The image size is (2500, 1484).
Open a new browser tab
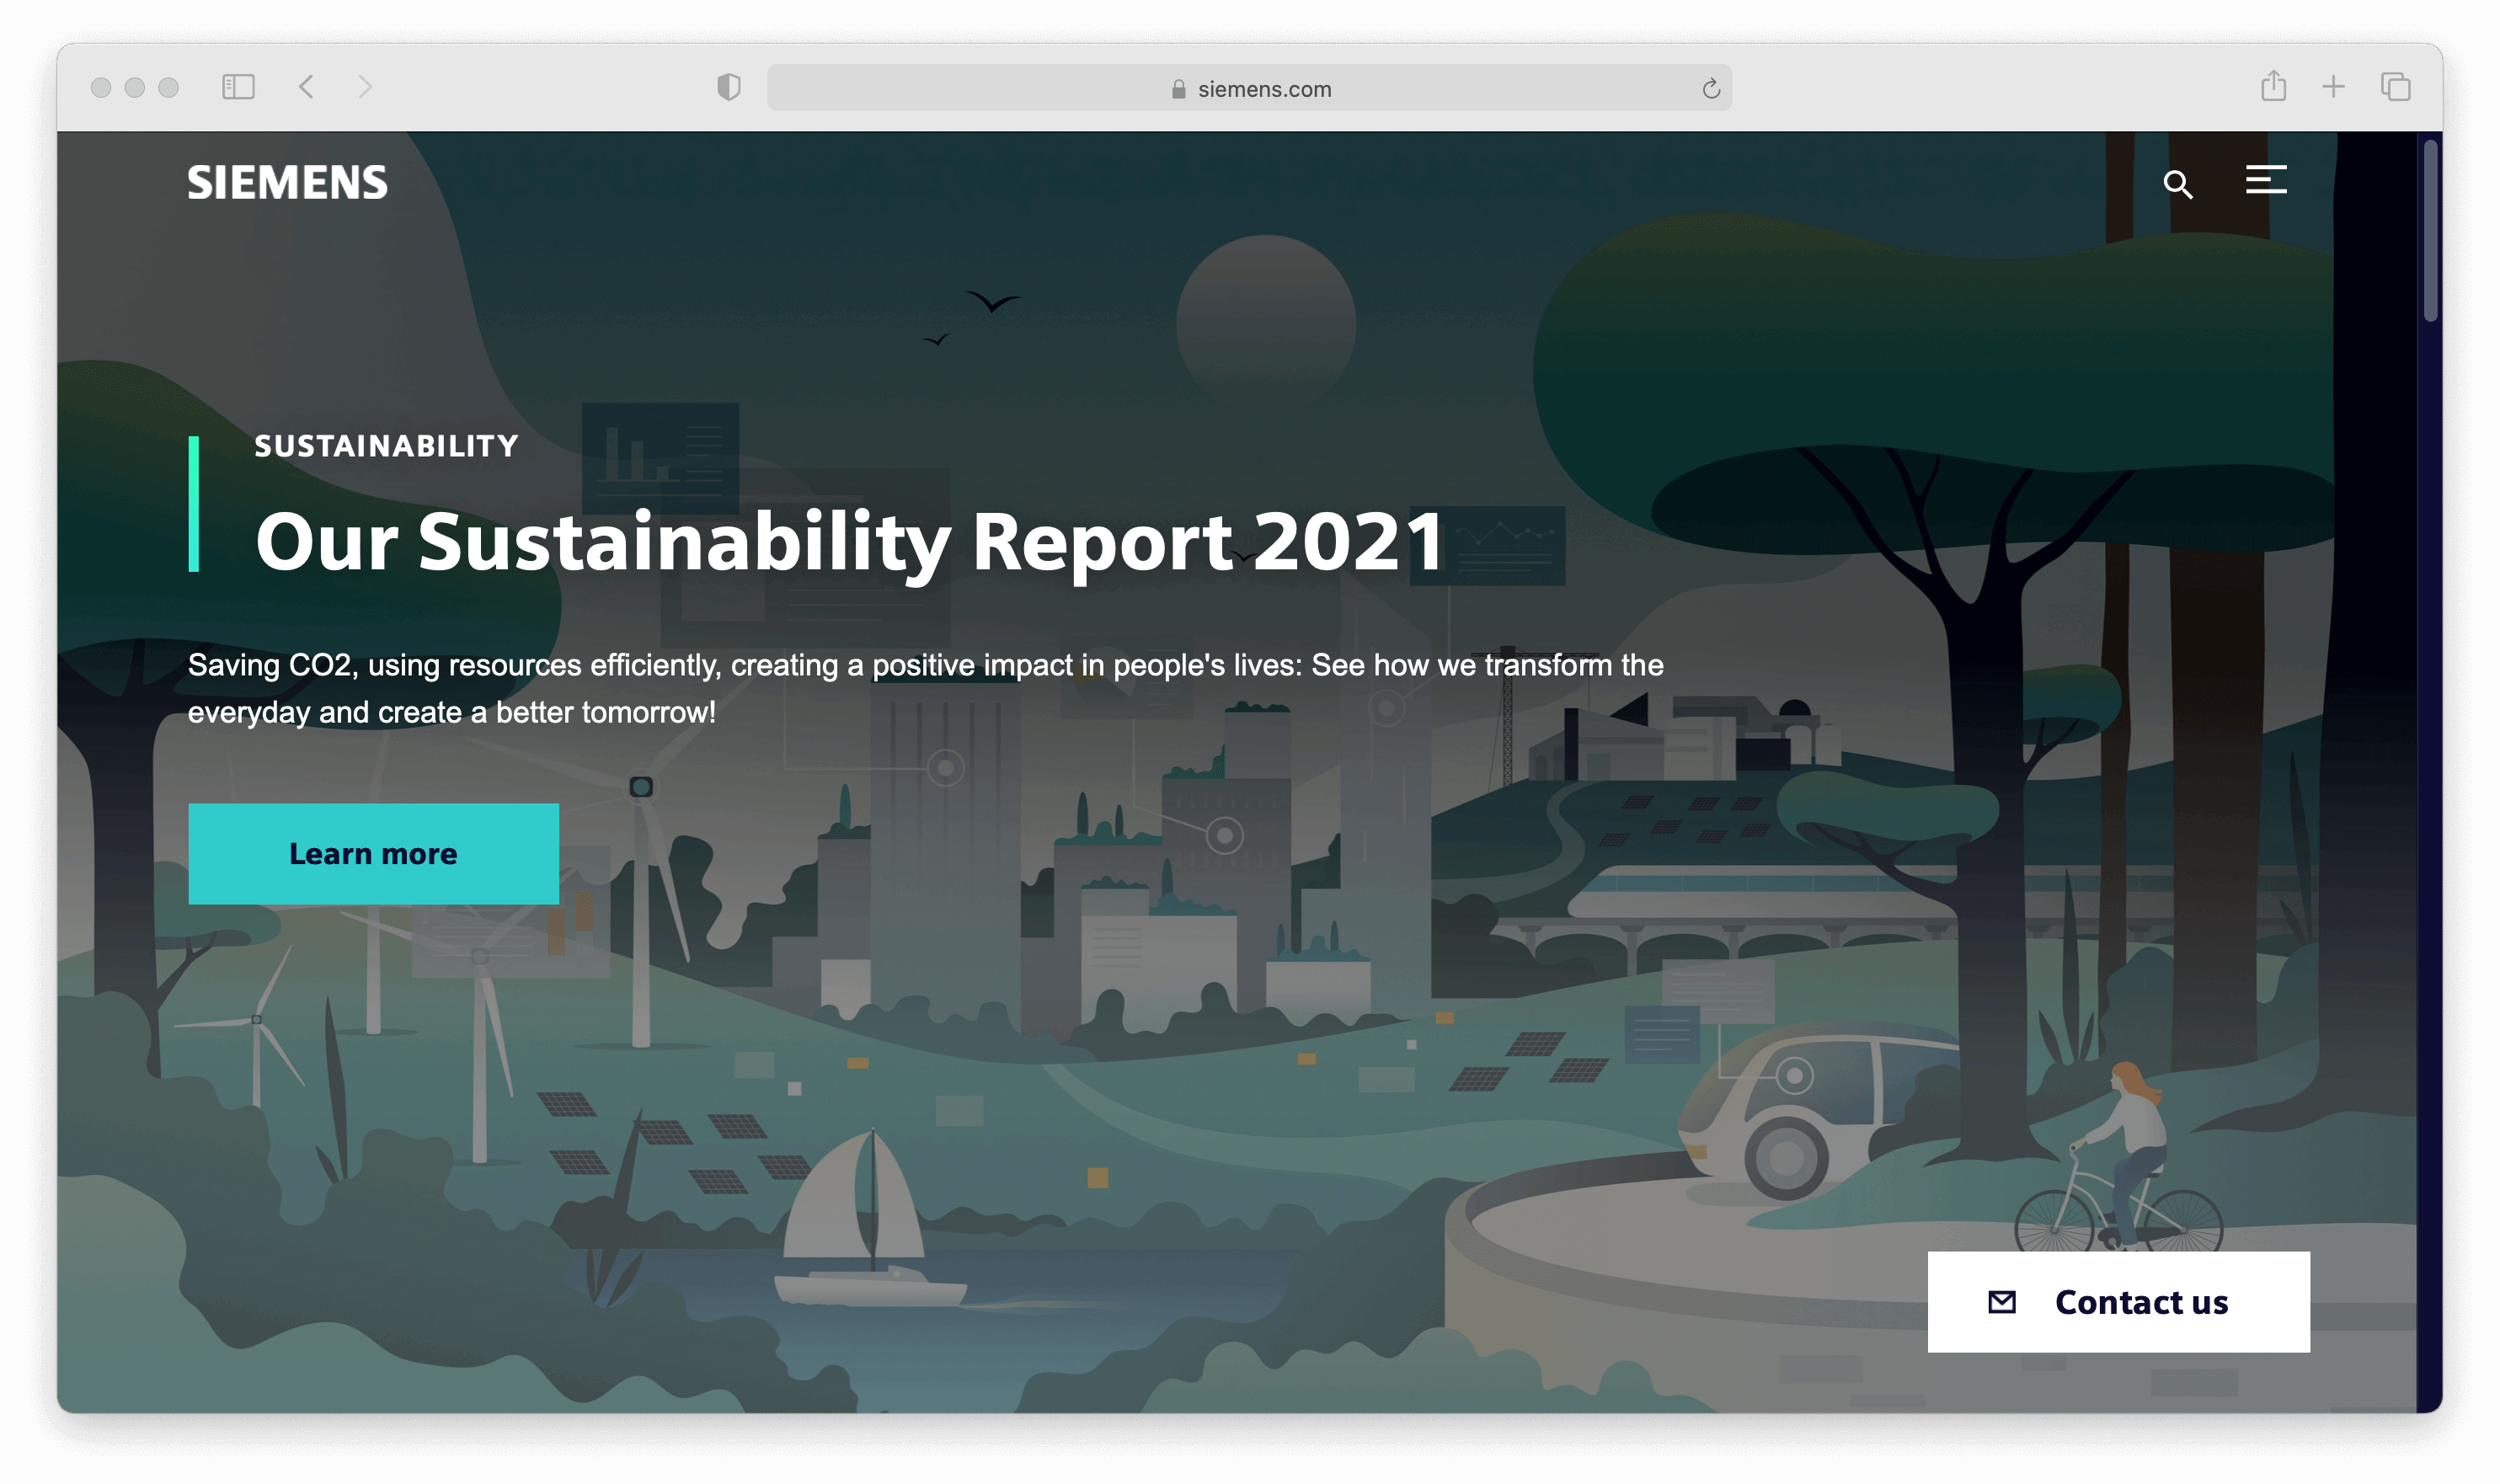coord(2333,87)
